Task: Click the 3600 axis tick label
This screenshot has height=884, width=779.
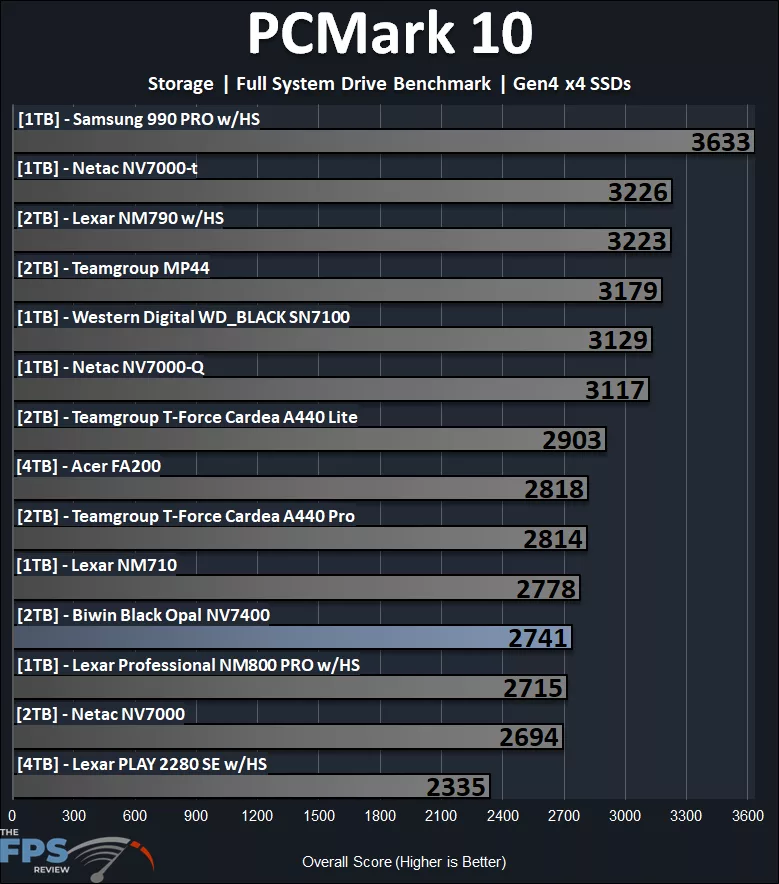Action: [747, 816]
